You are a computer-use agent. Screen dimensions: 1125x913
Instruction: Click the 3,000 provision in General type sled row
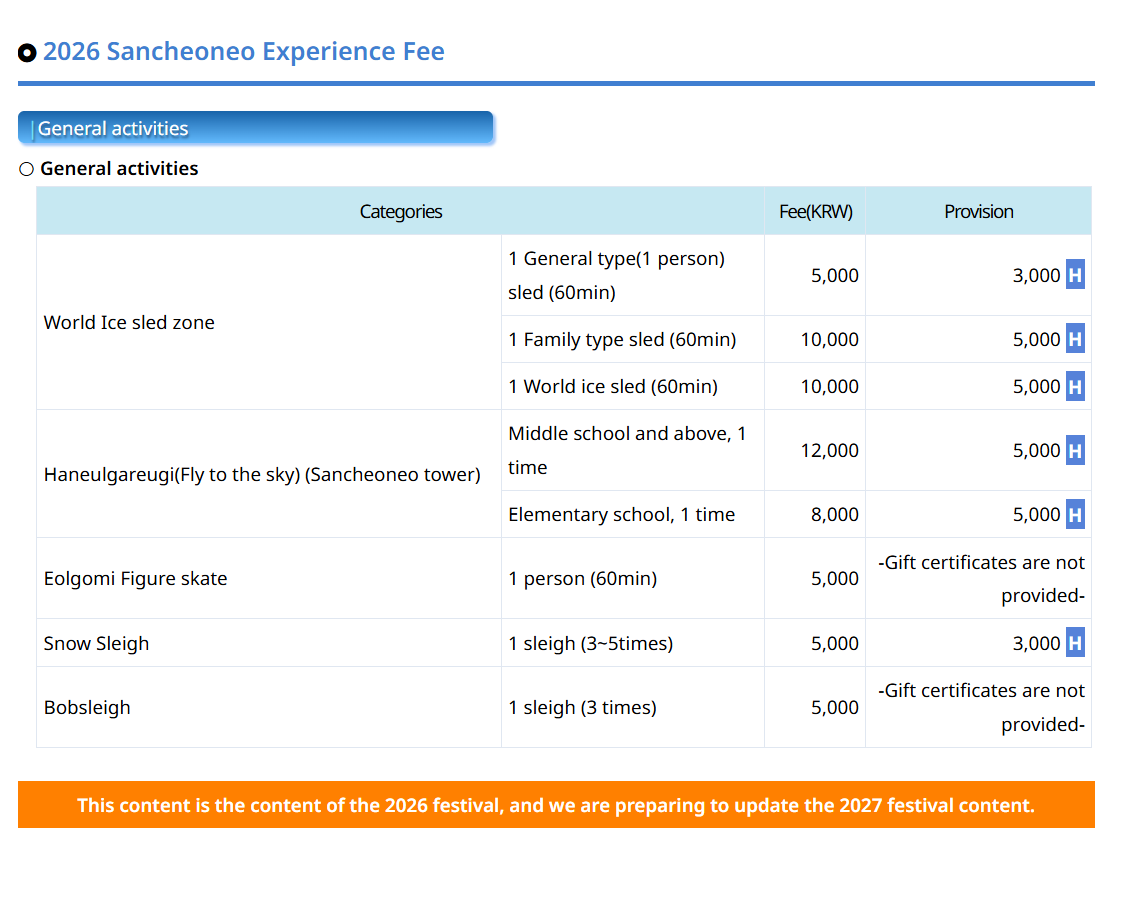[1036, 275]
